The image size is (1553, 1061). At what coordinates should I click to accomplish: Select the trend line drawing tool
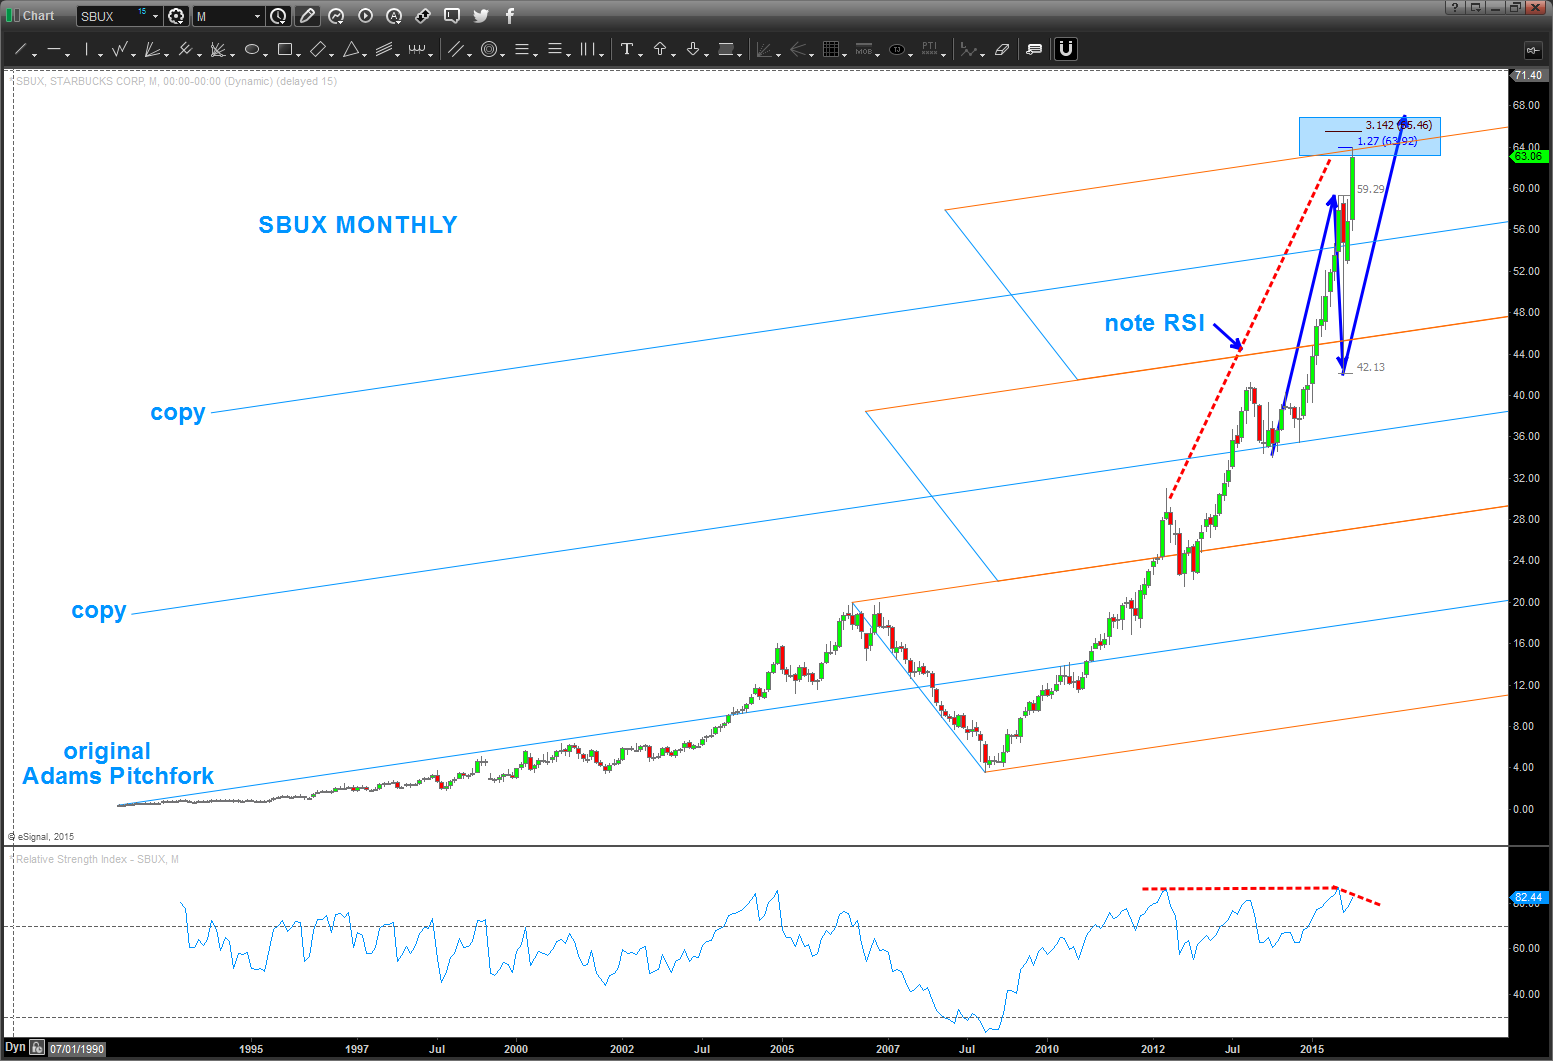[x=21, y=49]
